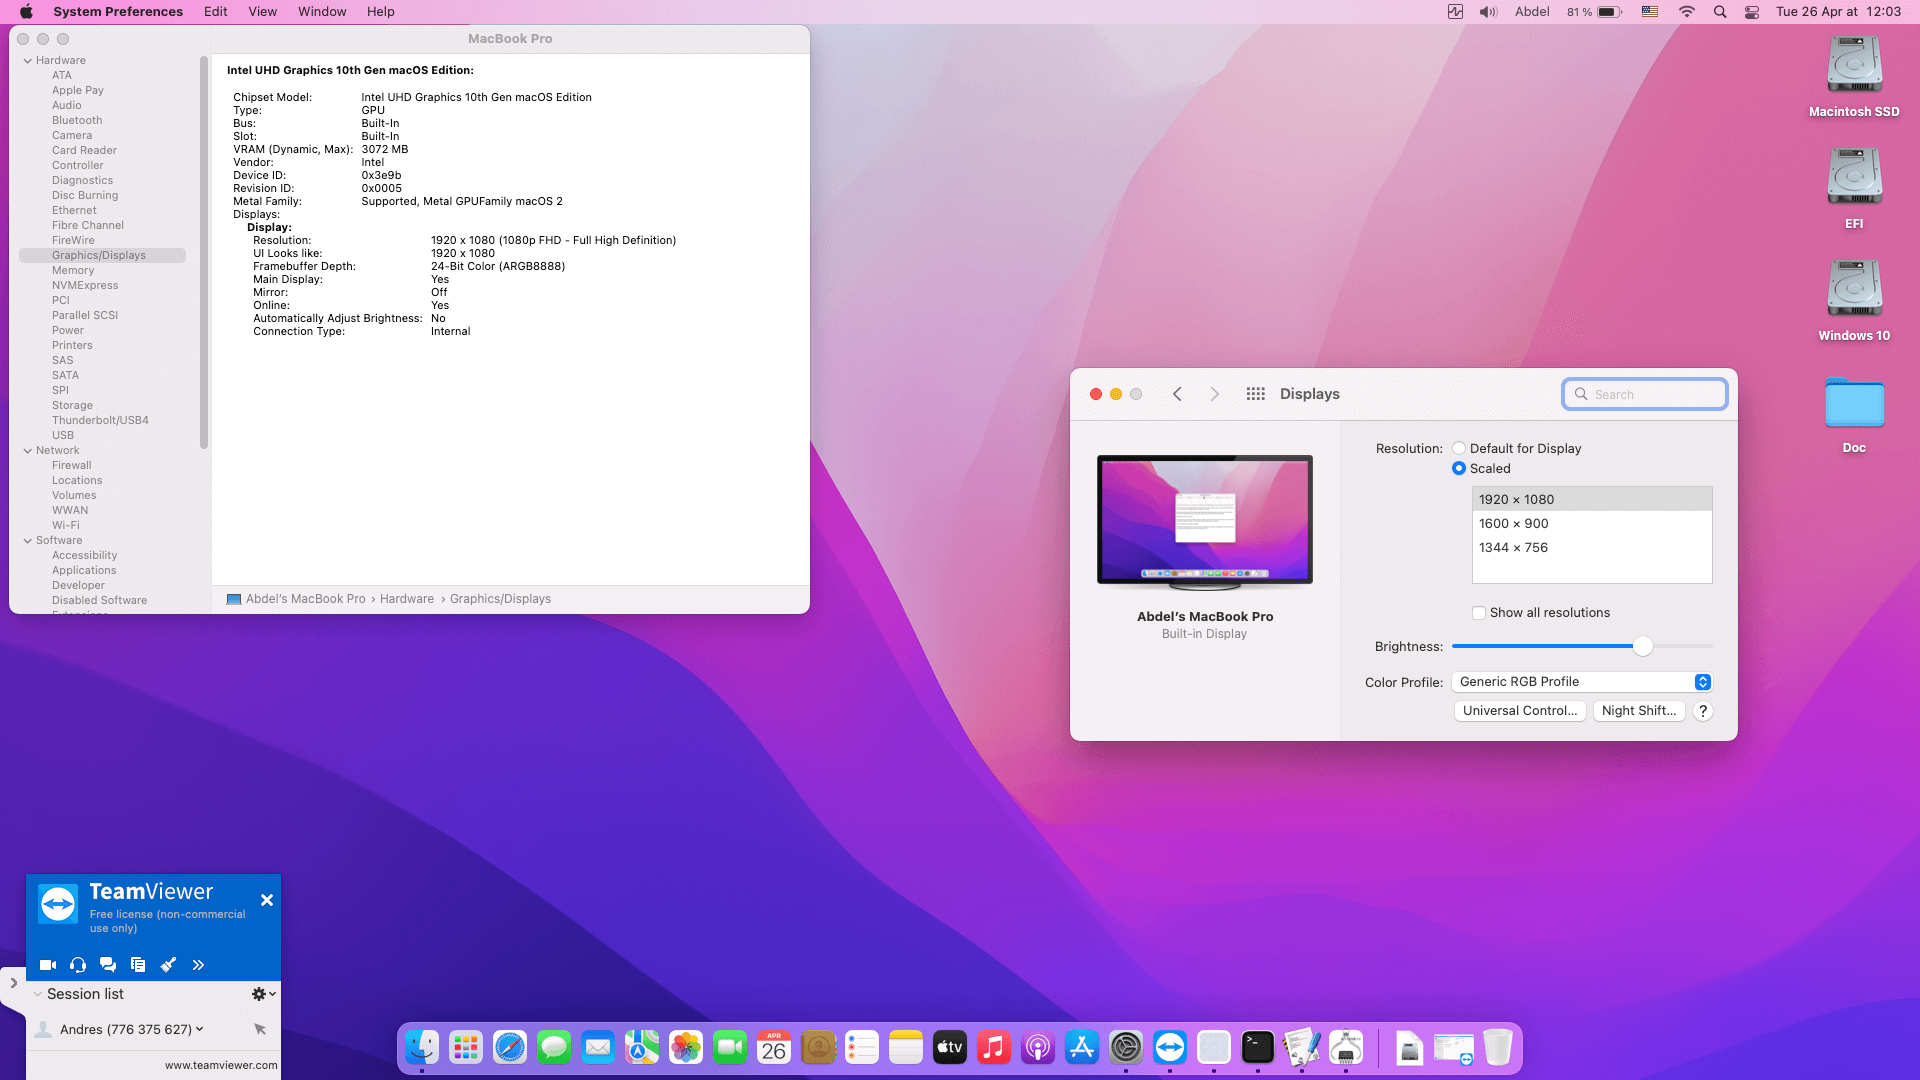Open the TeamViewer session gear dropdown

(x=263, y=994)
